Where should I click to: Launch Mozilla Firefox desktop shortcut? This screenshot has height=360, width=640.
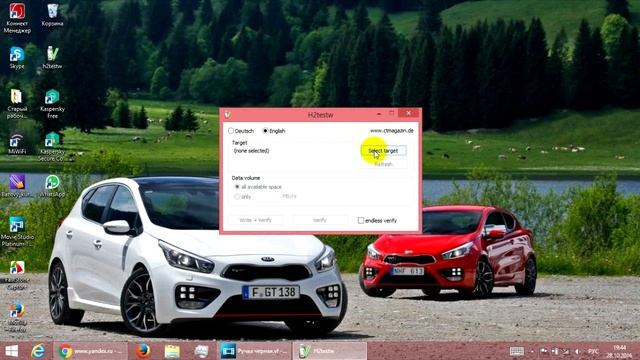[x=17, y=317]
